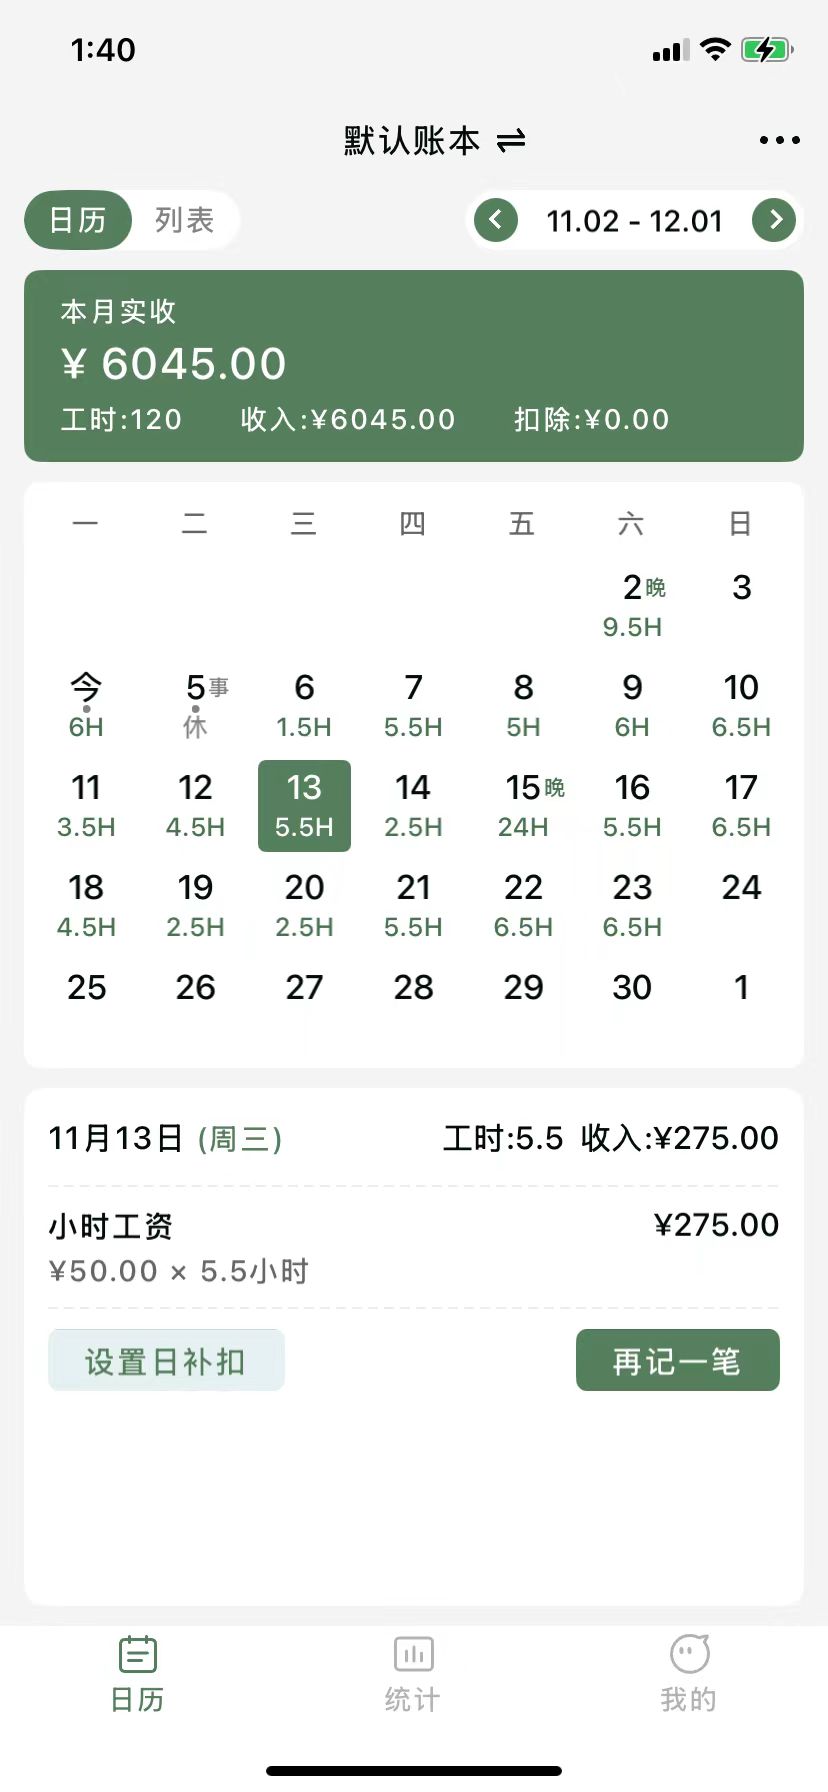Screen dimensions: 828x1792
Task: Select date 15 with night shift mark
Action: tap(523, 806)
